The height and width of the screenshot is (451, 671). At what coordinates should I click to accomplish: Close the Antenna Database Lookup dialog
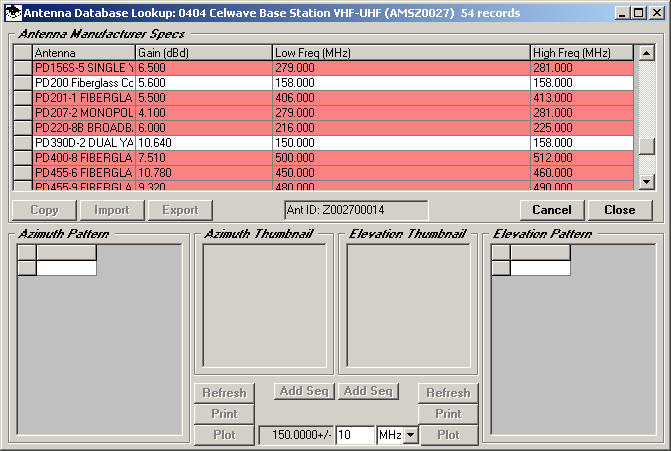point(620,210)
